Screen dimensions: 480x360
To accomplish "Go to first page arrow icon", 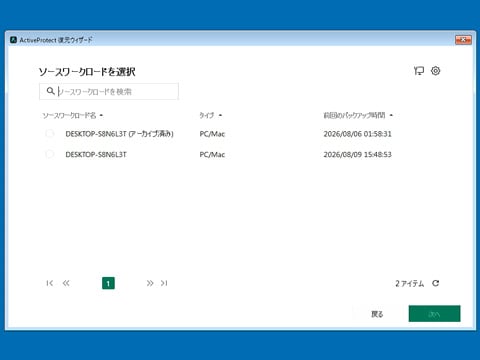I will (50, 283).
